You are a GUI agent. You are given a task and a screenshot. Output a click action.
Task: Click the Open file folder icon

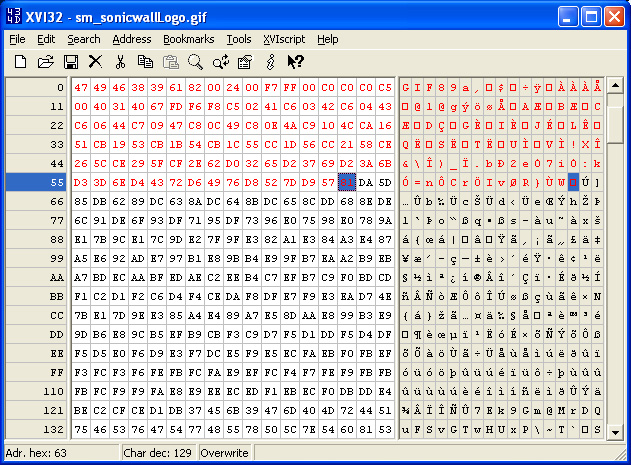45,62
